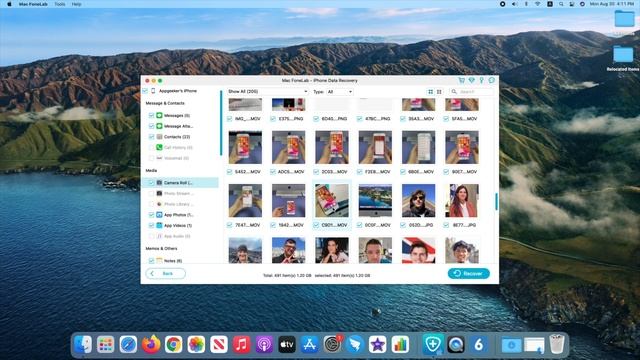Image resolution: width=640 pixels, height=360 pixels.
Task: Click the Call History phone icon
Action: click(x=159, y=147)
